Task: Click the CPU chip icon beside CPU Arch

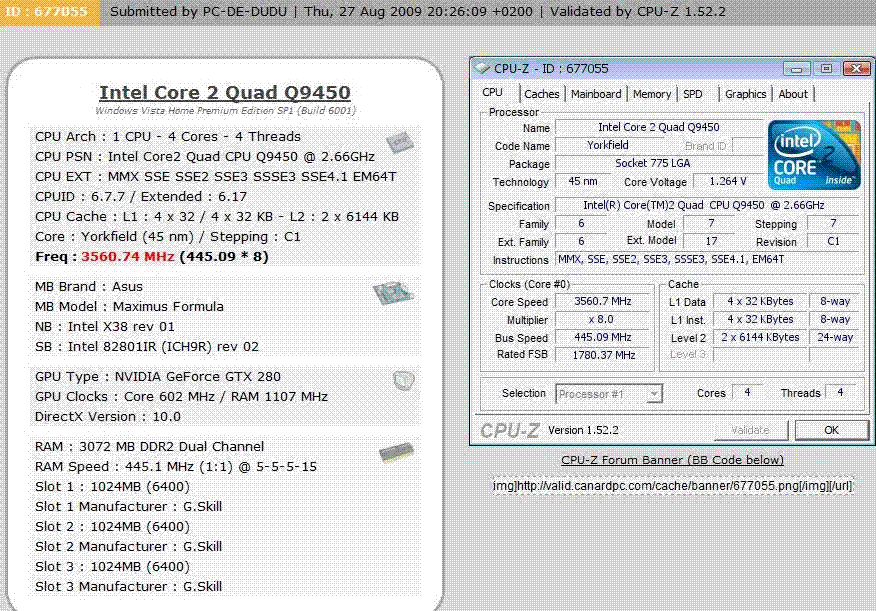Action: pyautogui.click(x=399, y=142)
